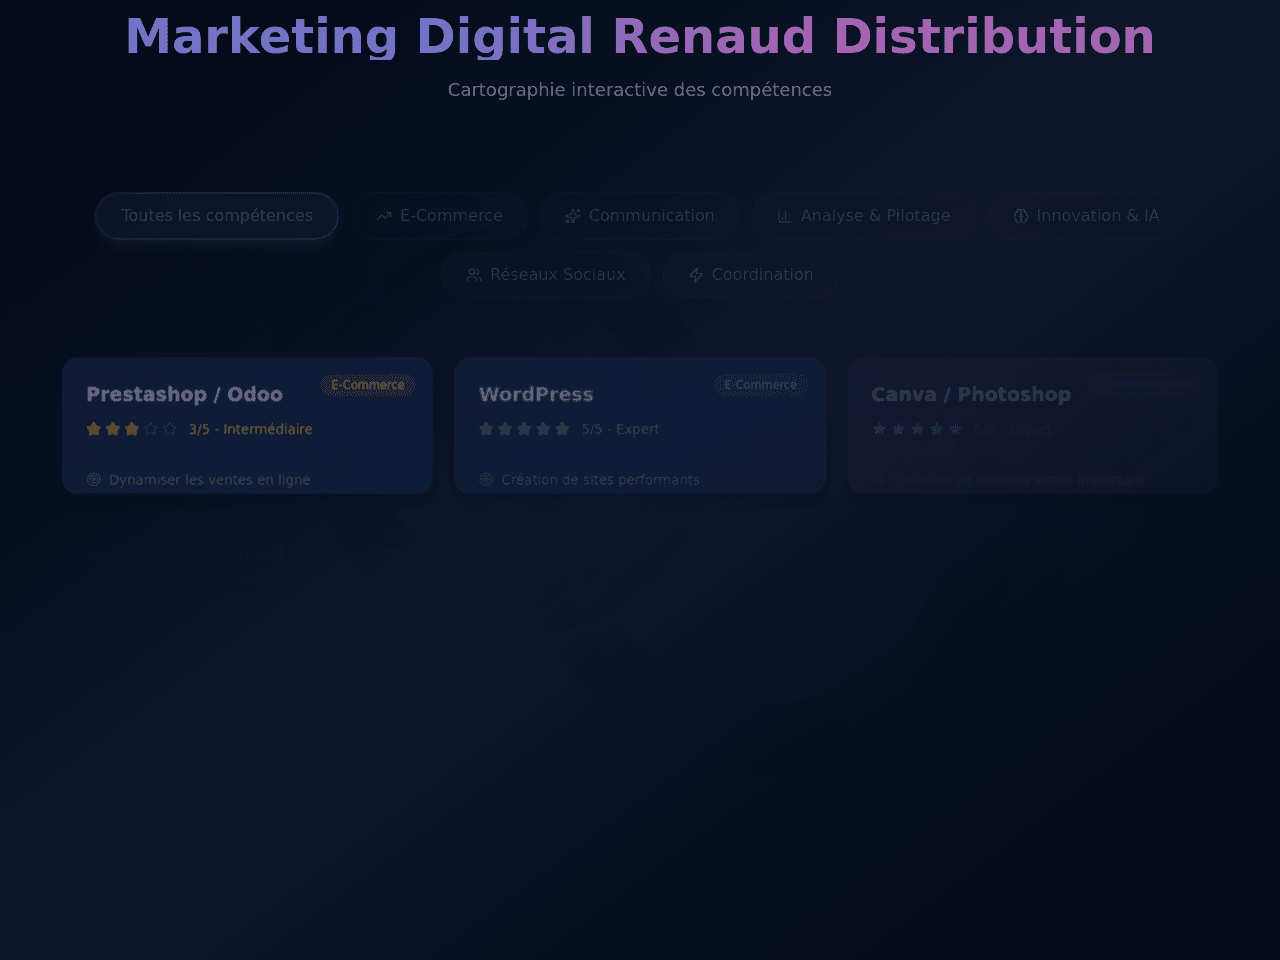The image size is (1280, 960).
Task: Open the Prestashop / Odoo skill card
Action: [247, 425]
